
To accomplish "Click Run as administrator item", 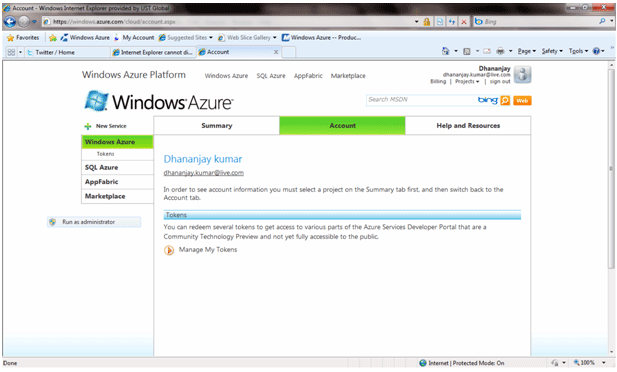I will 94,222.
